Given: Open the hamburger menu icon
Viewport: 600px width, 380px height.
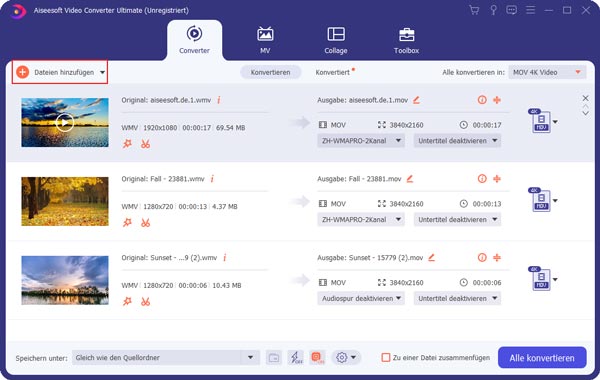Looking at the screenshot, I should click(530, 10).
